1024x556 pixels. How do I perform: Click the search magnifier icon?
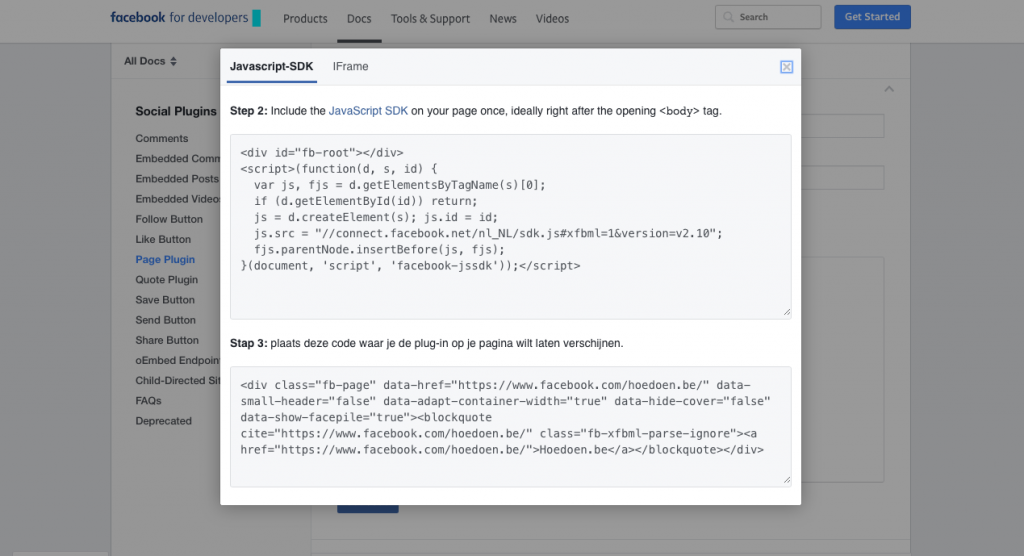[729, 17]
